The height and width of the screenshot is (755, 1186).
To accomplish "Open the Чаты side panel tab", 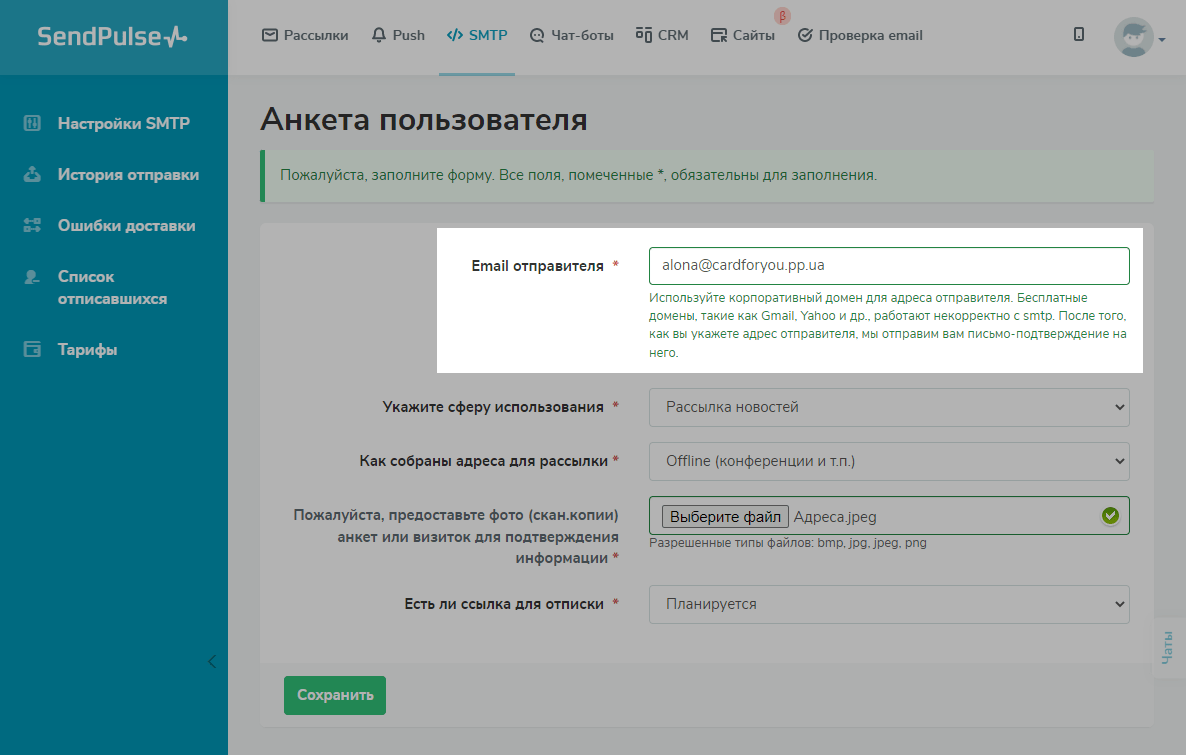I will (1168, 648).
